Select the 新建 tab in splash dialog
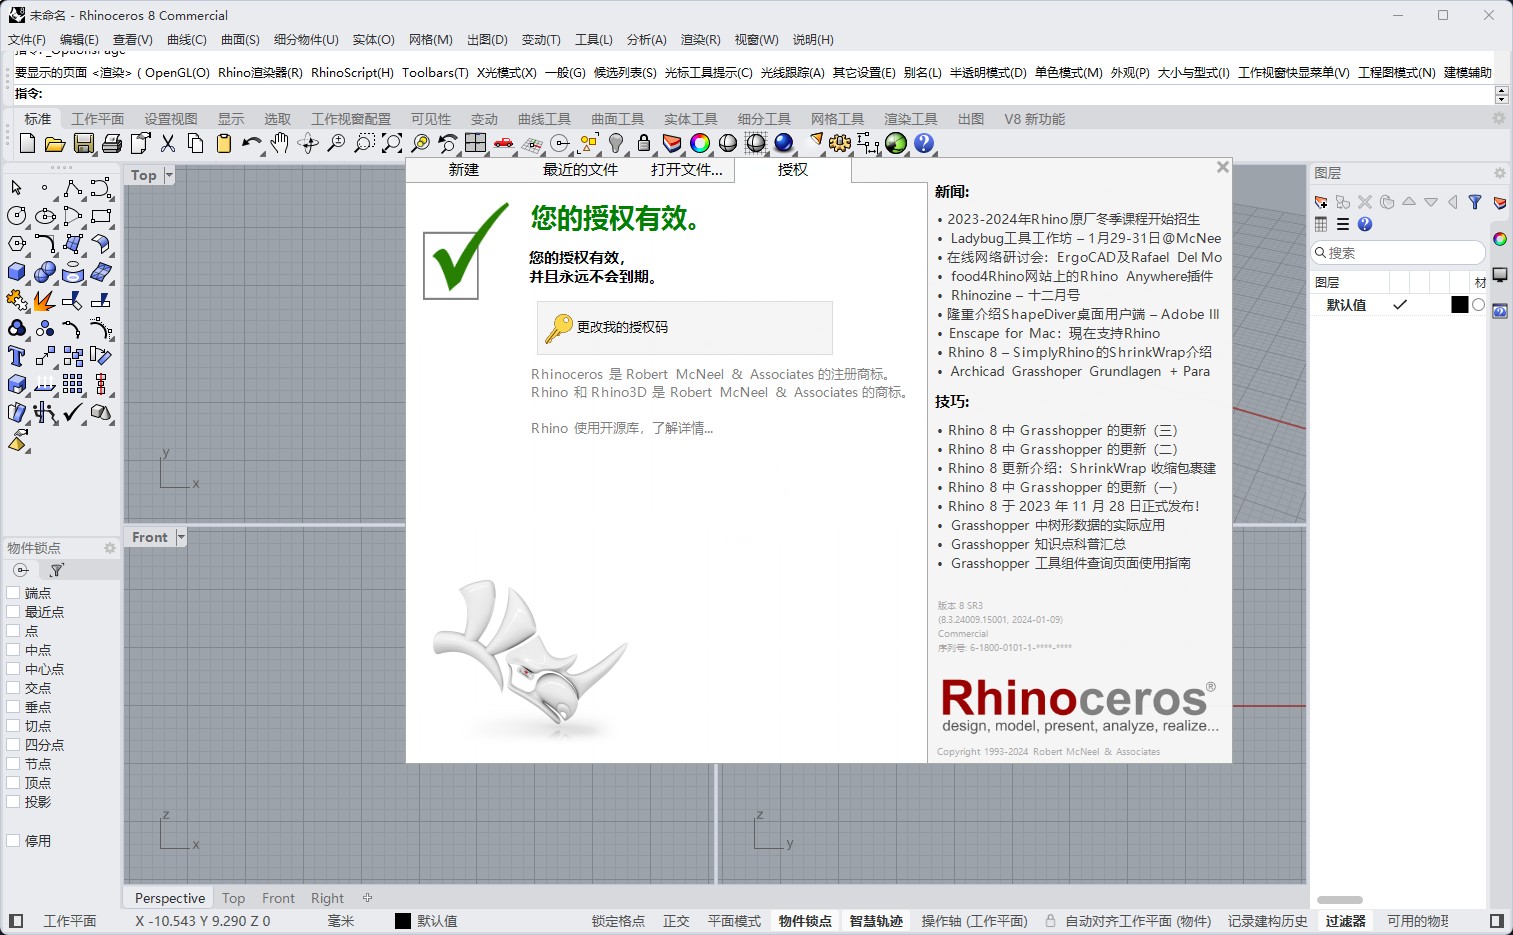Viewport: 1513px width, 935px height. pyautogui.click(x=464, y=170)
